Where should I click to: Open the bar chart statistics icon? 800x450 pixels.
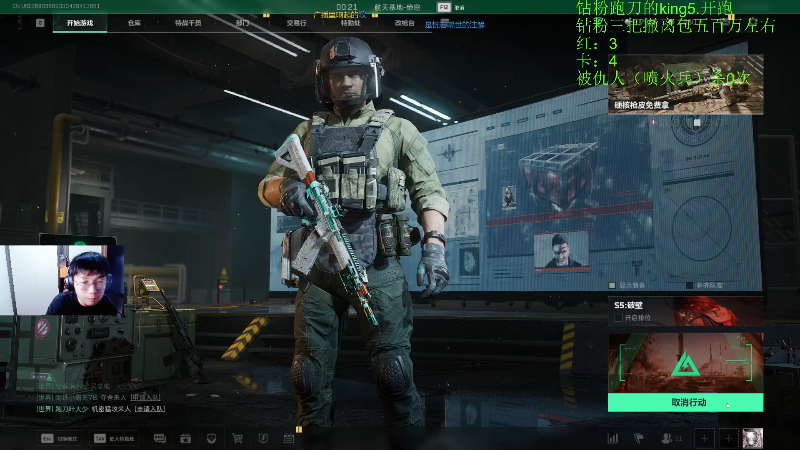(613, 438)
